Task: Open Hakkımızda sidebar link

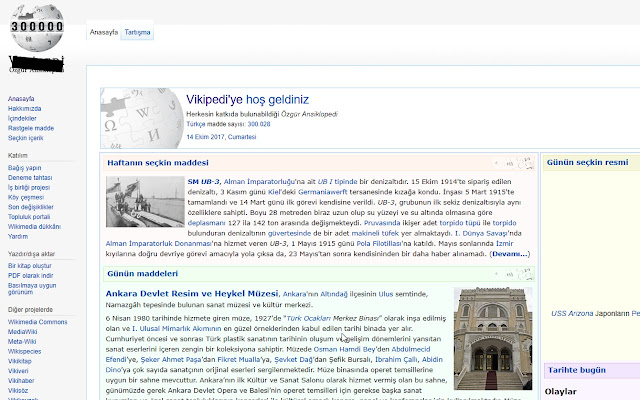Action: tap(24, 109)
